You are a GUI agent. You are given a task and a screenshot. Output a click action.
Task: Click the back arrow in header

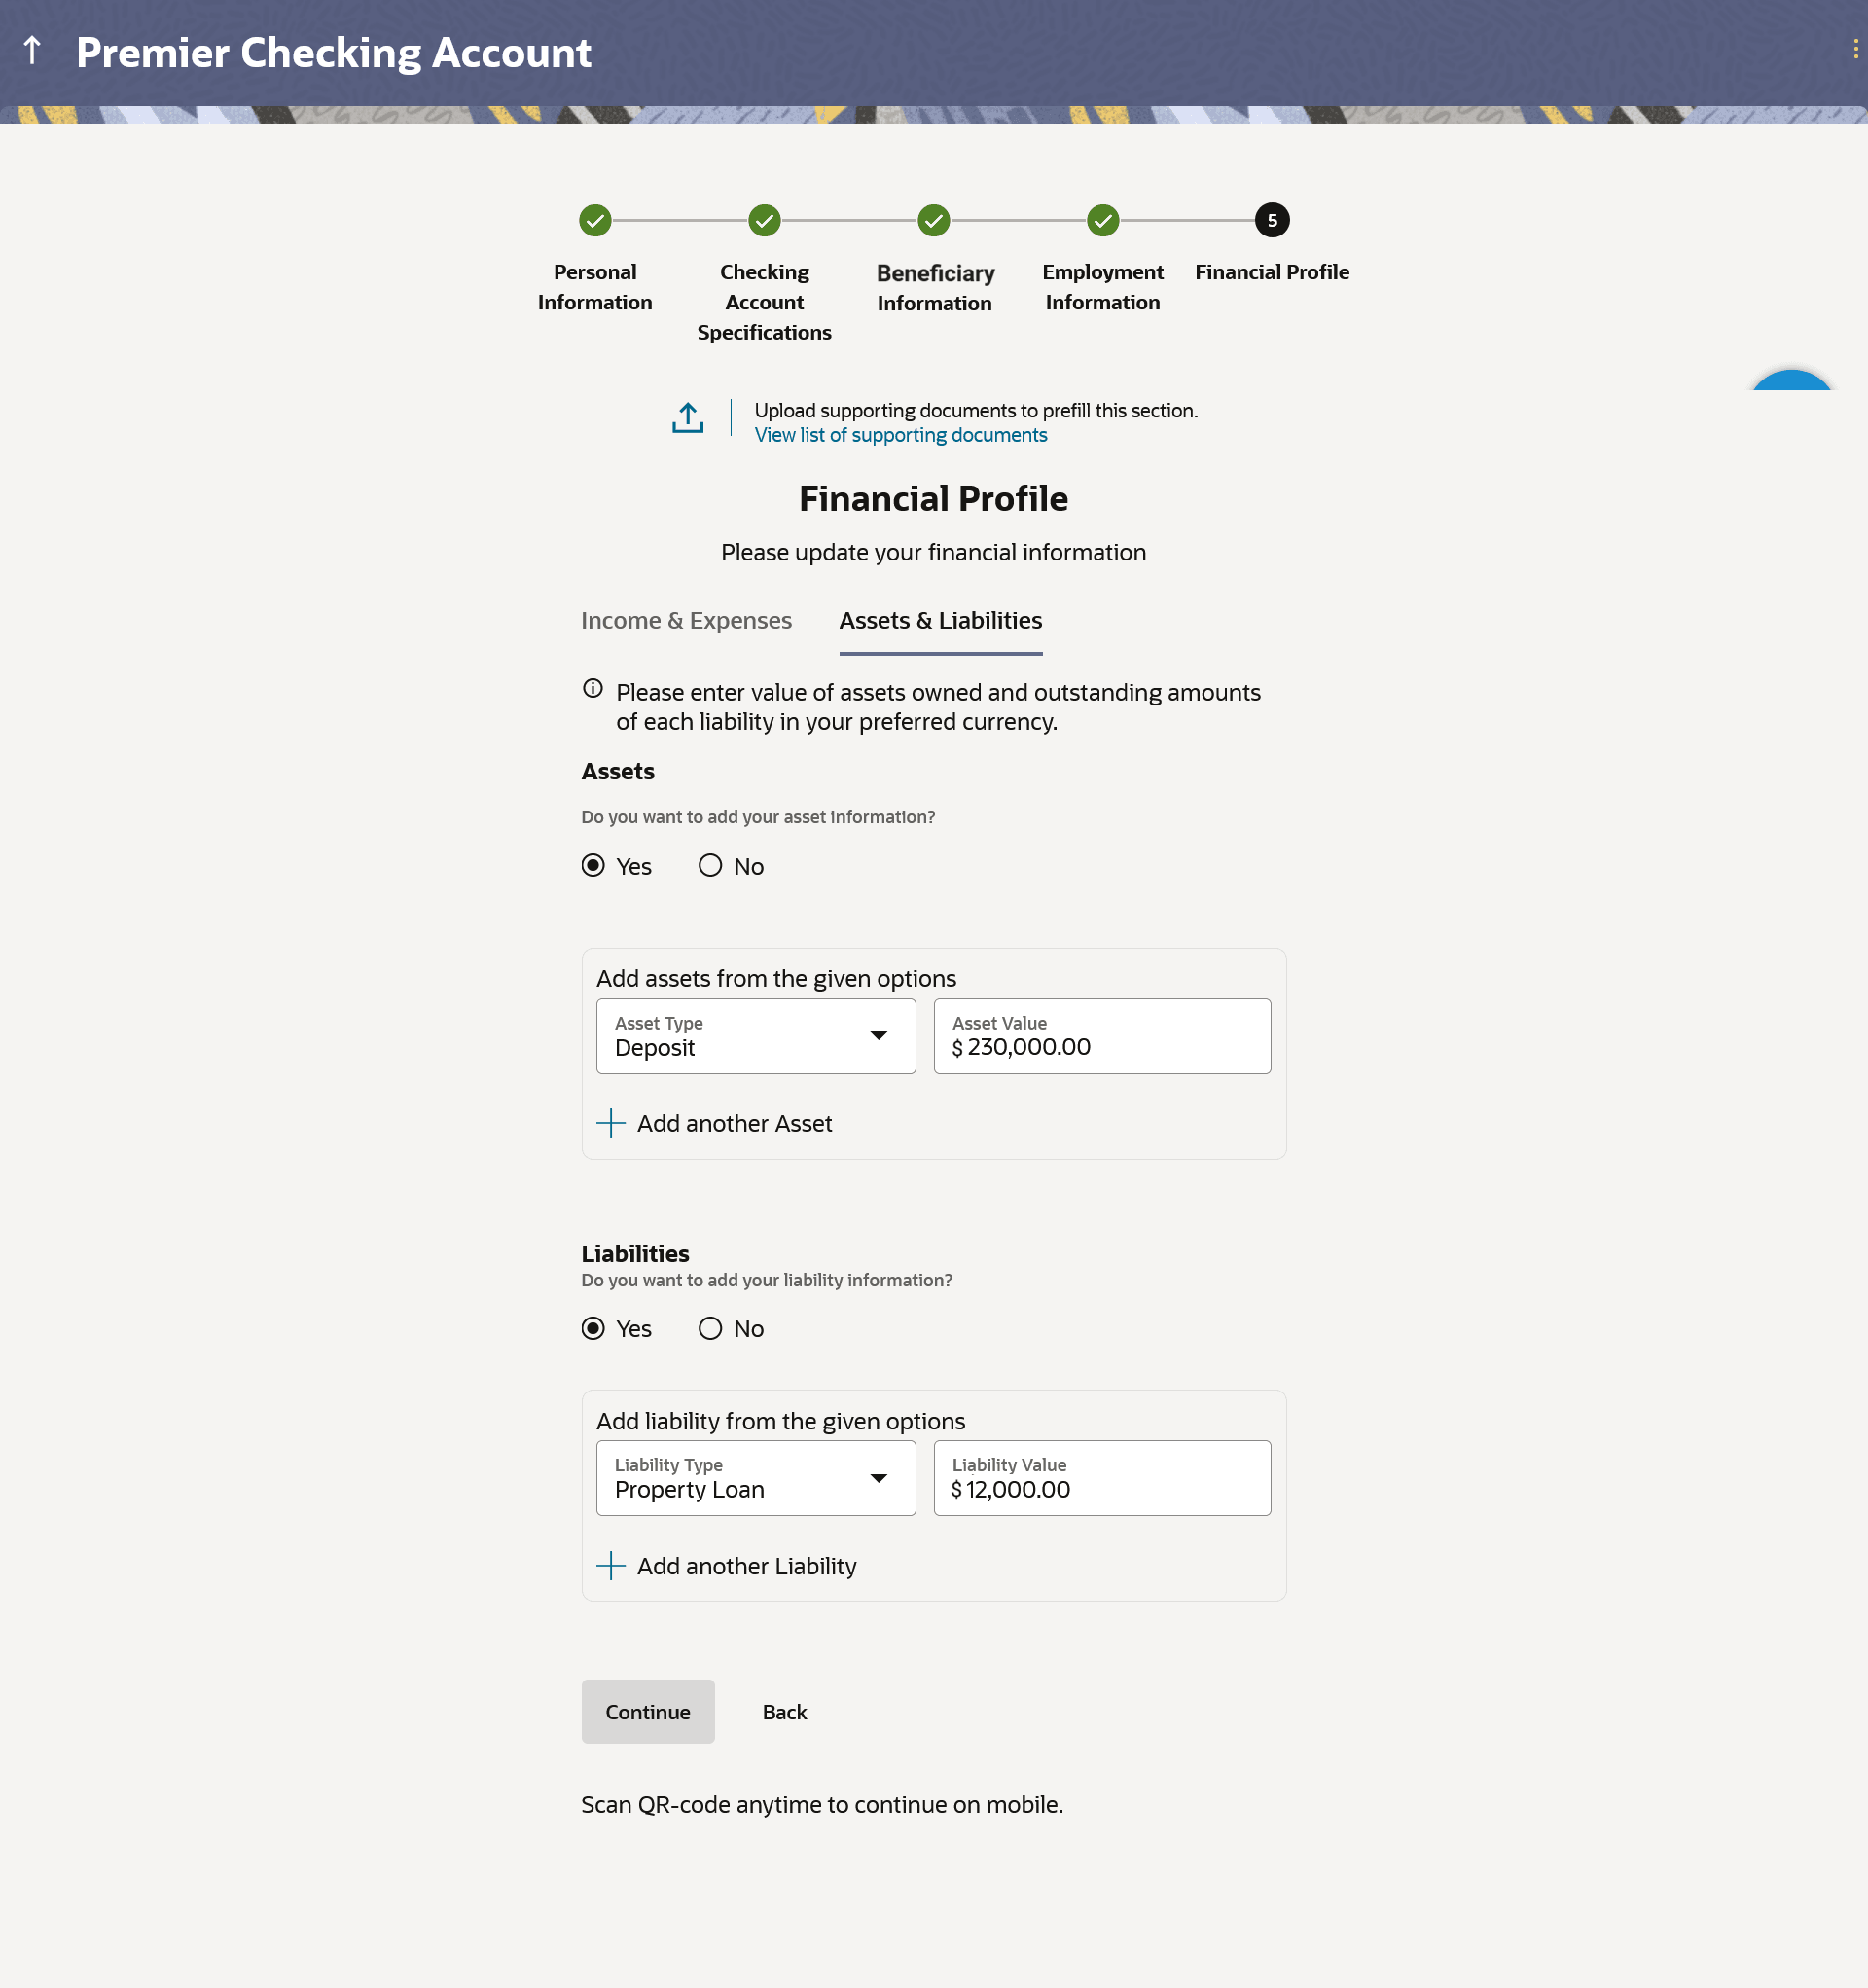(32, 51)
